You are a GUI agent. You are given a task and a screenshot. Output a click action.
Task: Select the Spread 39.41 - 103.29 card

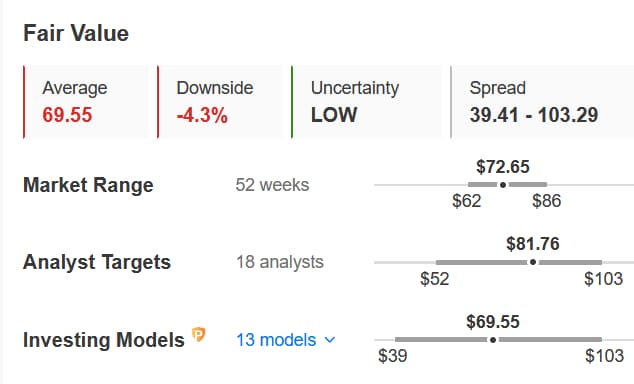(x=542, y=102)
